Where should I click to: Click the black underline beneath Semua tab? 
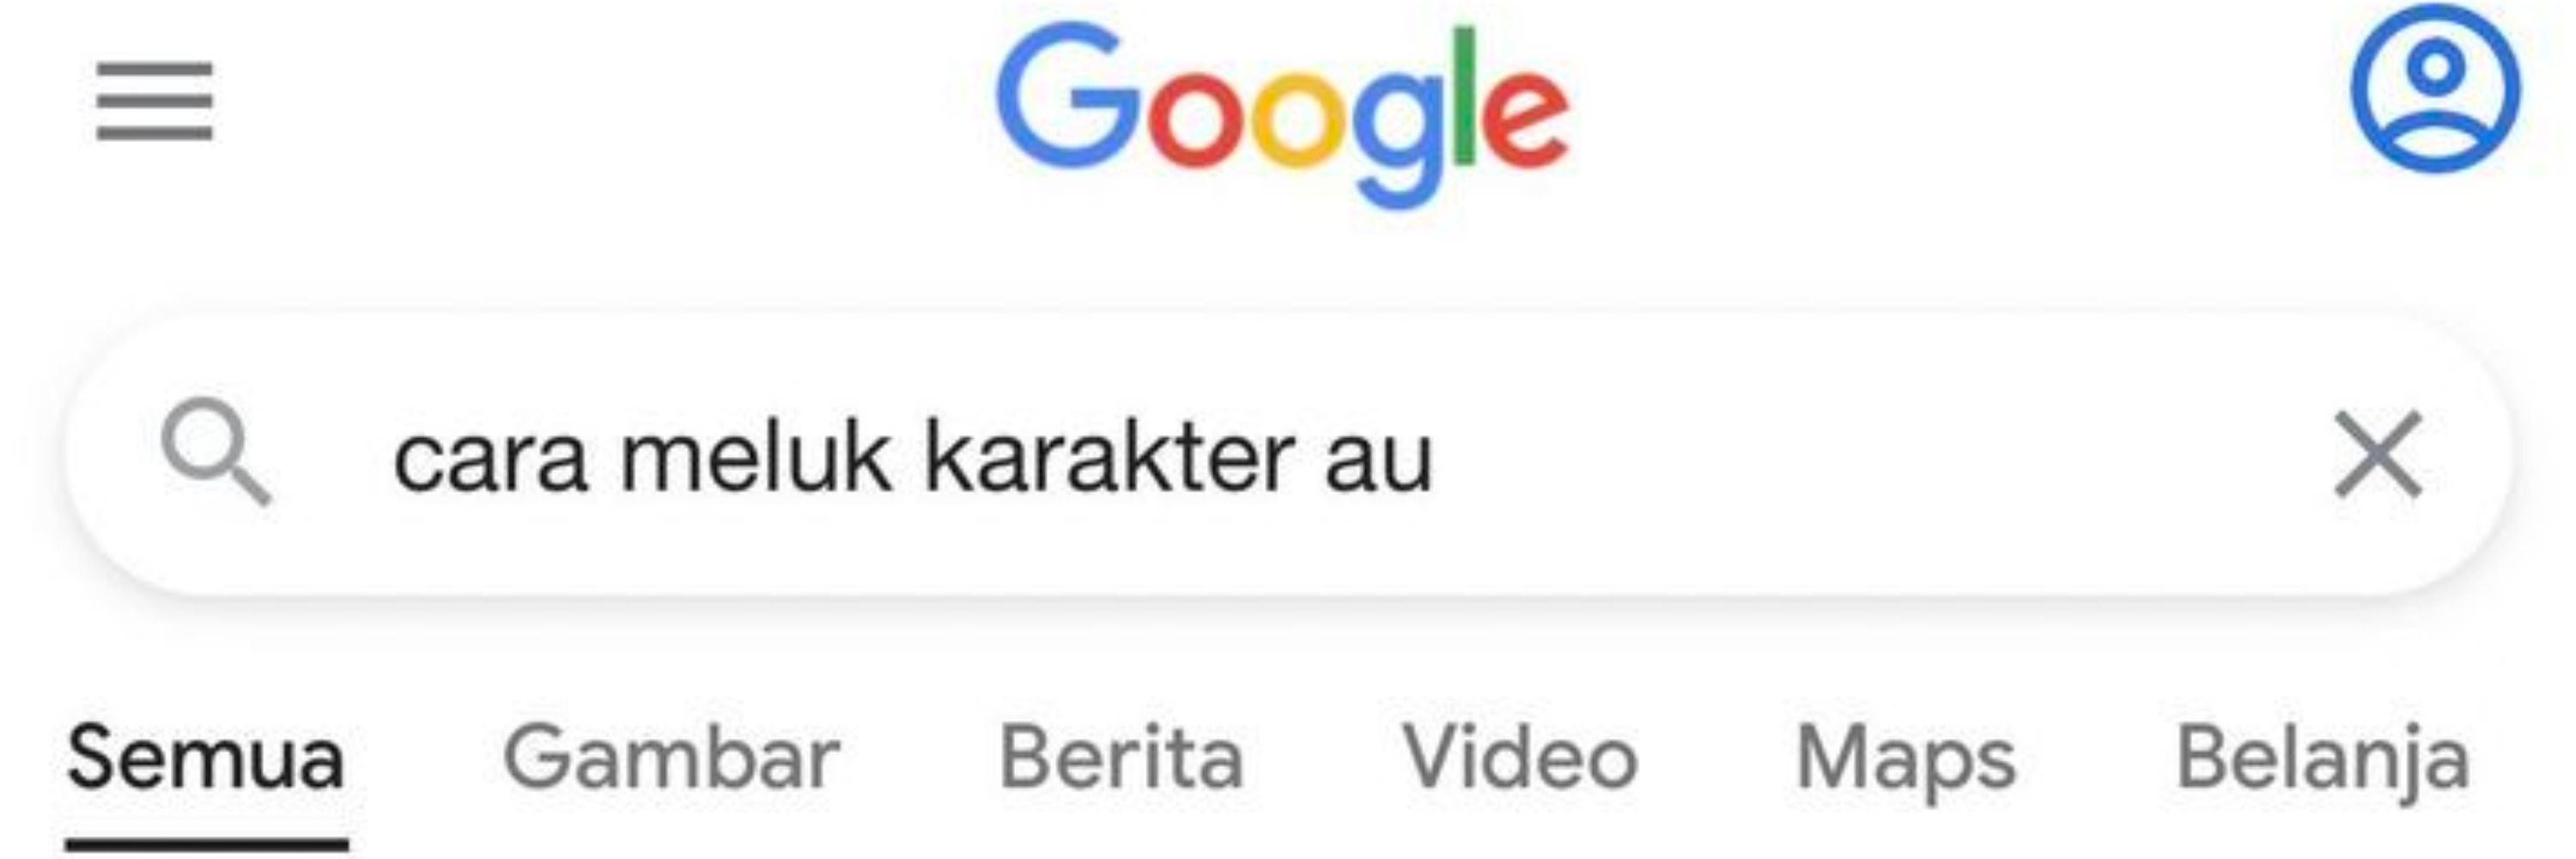pyautogui.click(x=207, y=846)
